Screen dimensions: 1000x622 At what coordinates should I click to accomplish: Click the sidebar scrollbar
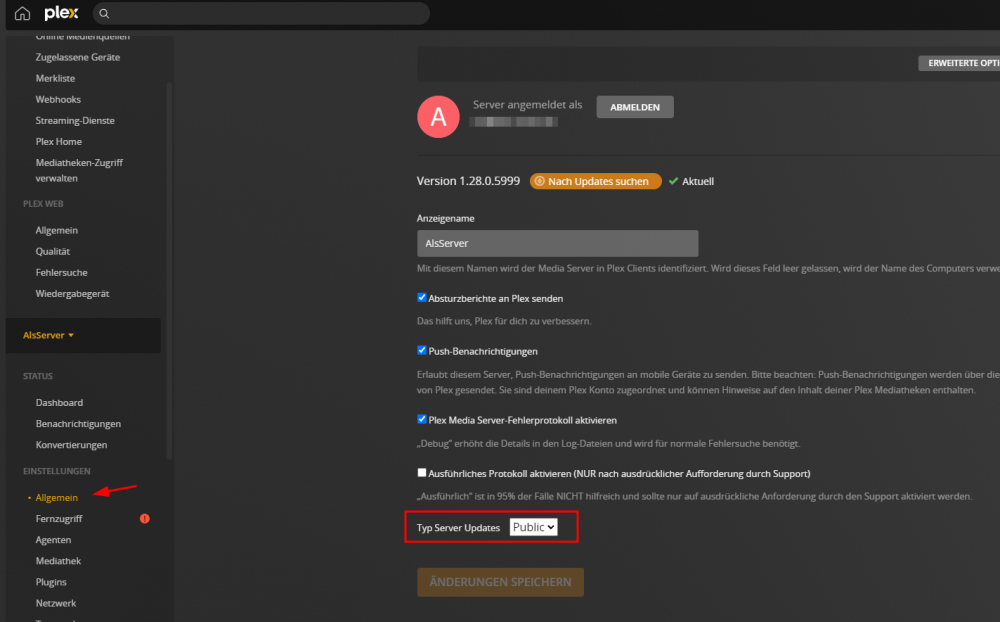pyautogui.click(x=169, y=270)
